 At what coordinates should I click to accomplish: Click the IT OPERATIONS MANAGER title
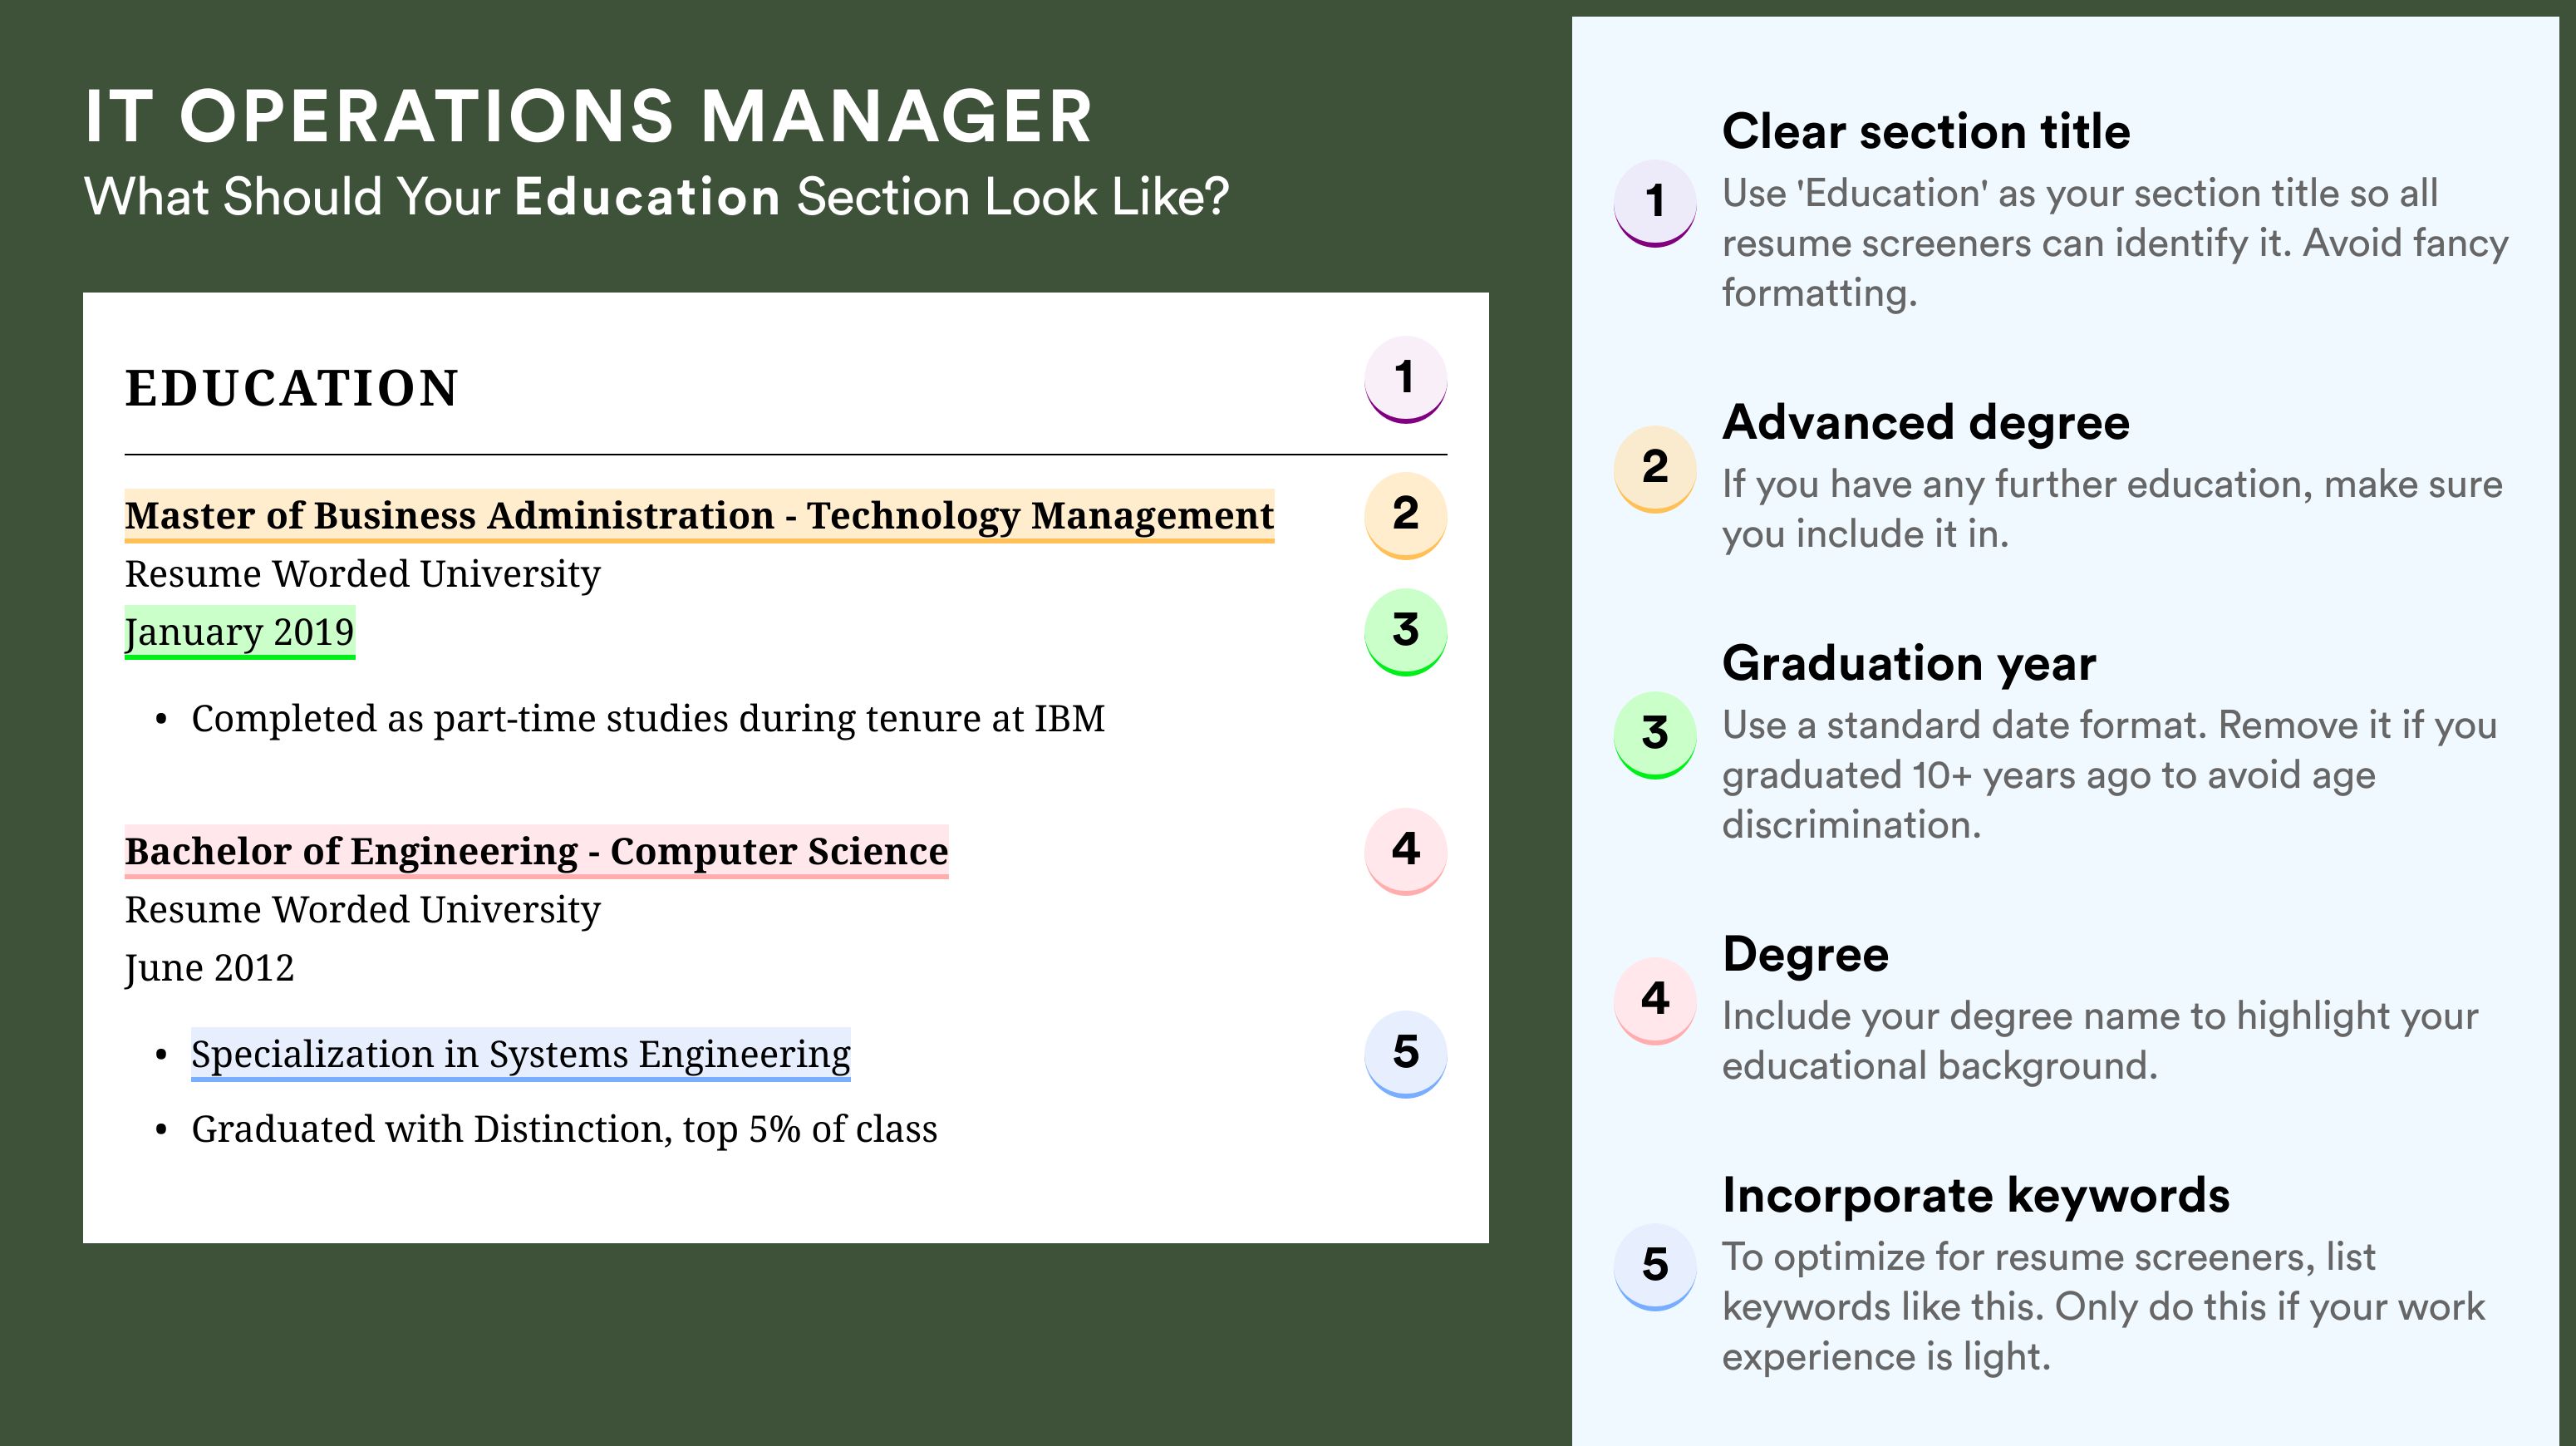coord(588,117)
